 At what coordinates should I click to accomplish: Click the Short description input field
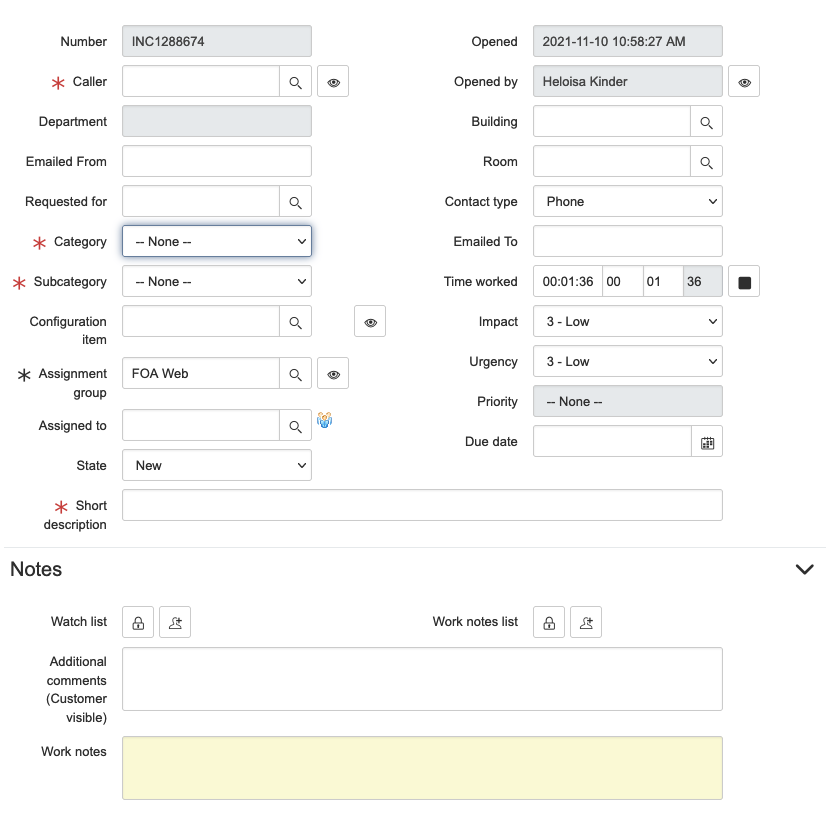[x=421, y=506]
